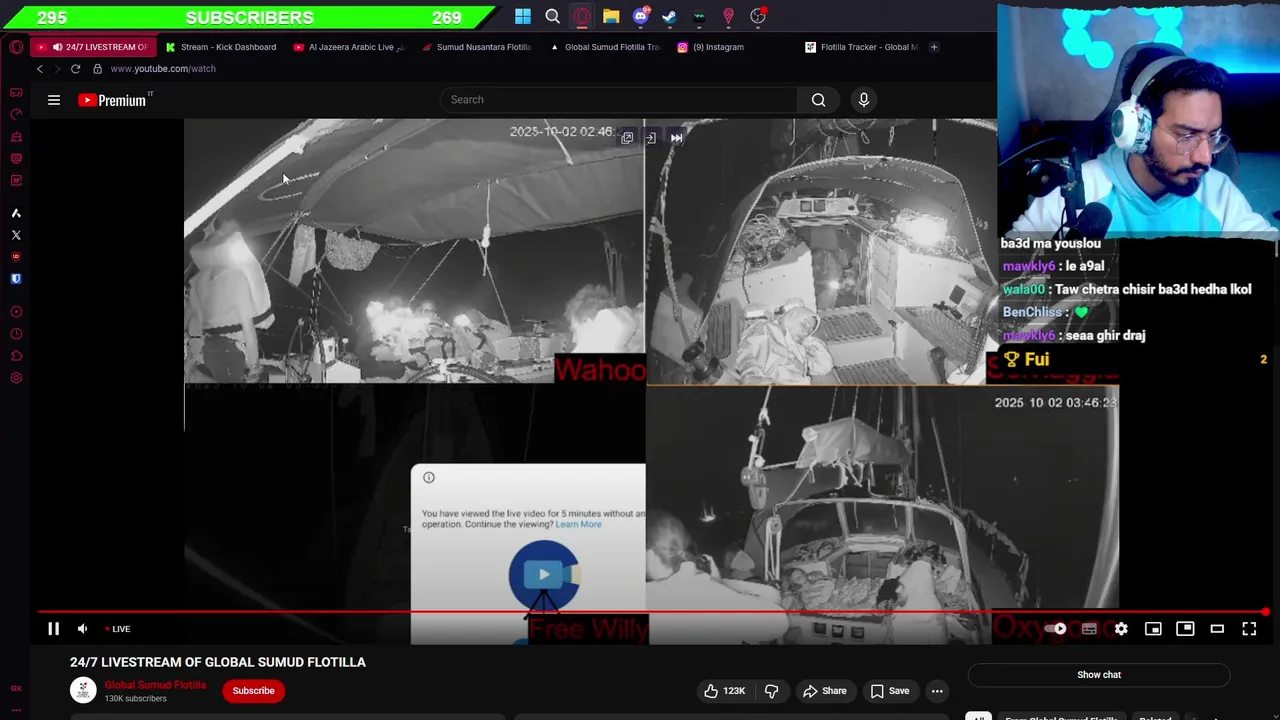Search with your voice microphone button
The image size is (1280, 720).
coord(864,100)
